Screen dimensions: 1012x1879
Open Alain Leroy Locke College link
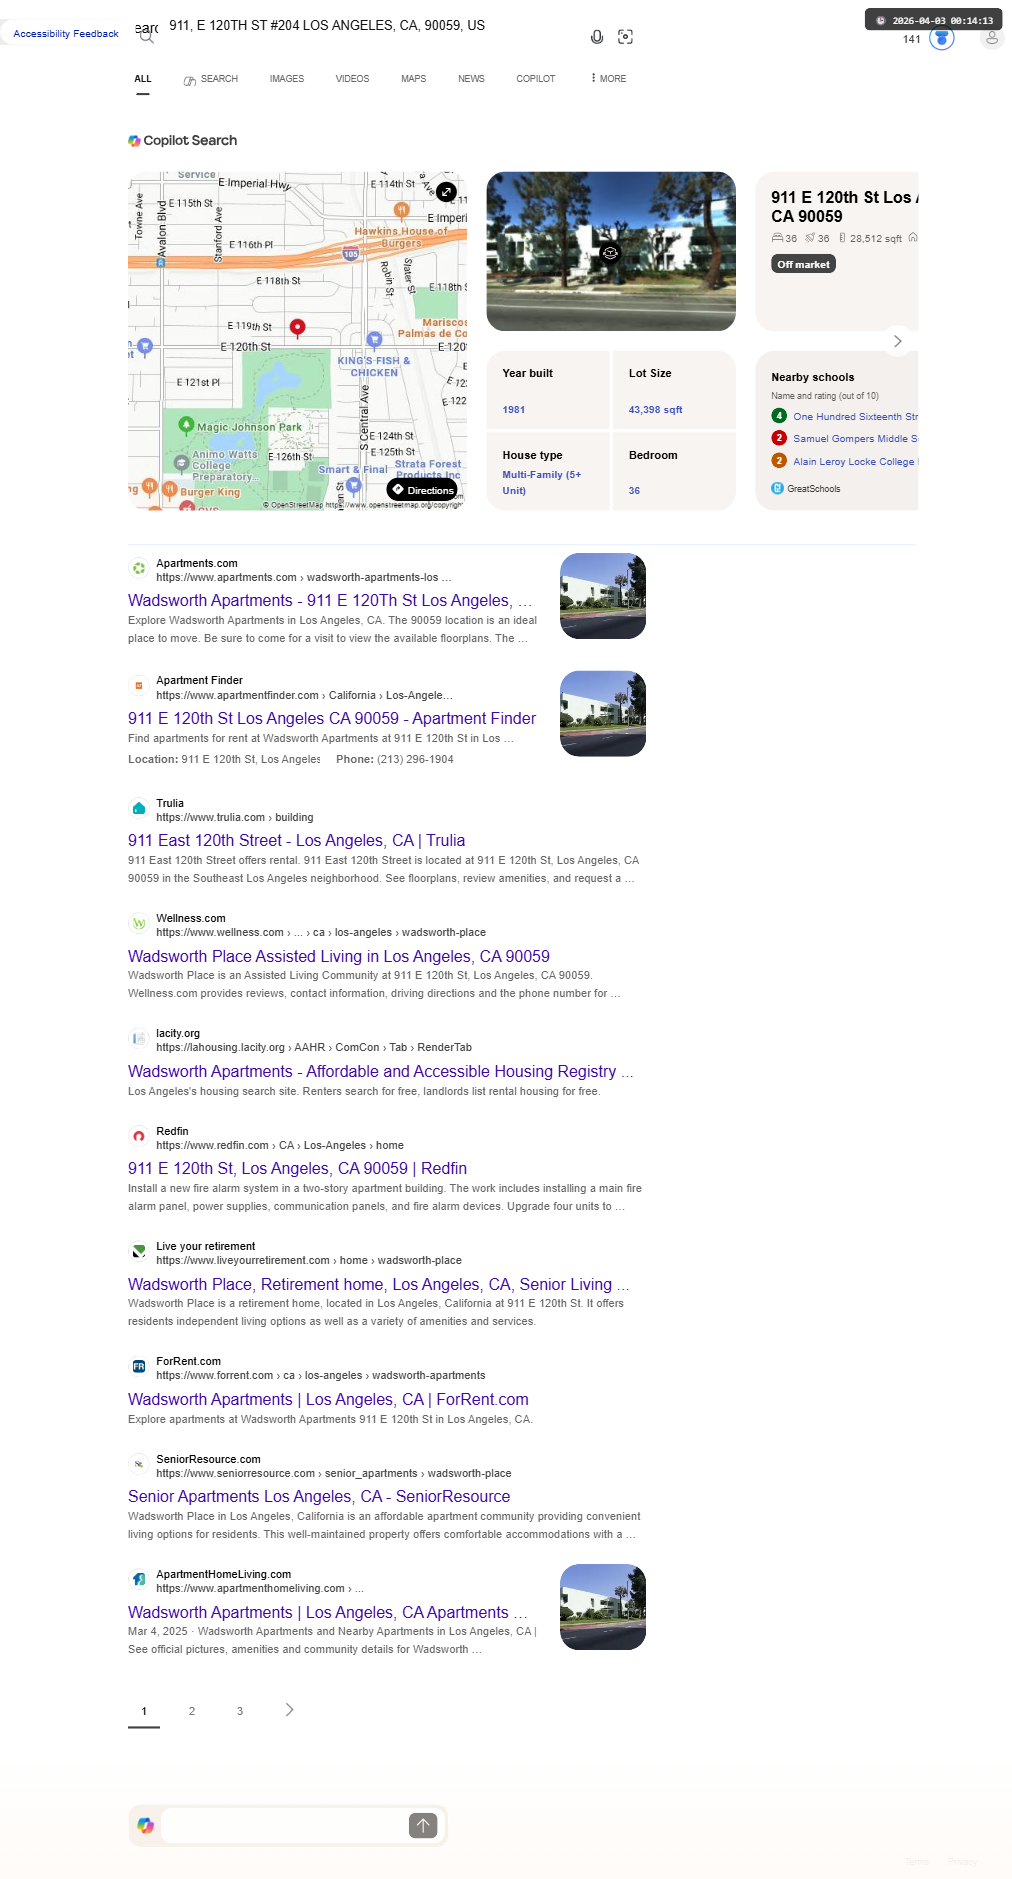click(x=855, y=461)
